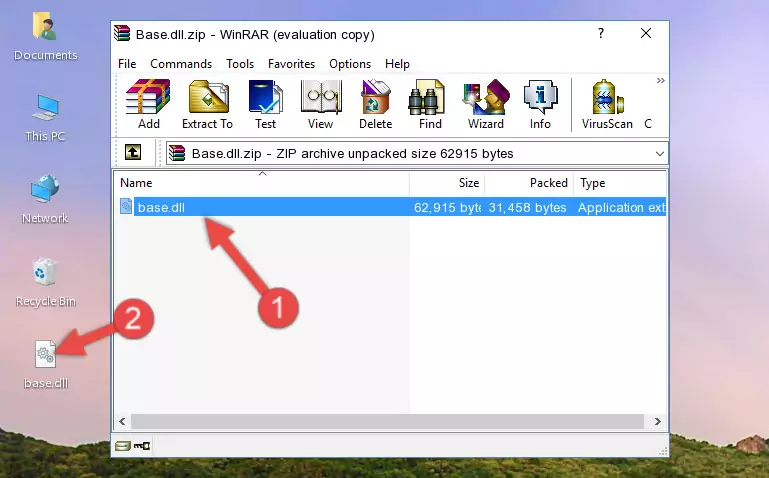The height and width of the screenshot is (478, 769).
Task: Open the Tools menu
Action: click(x=240, y=64)
